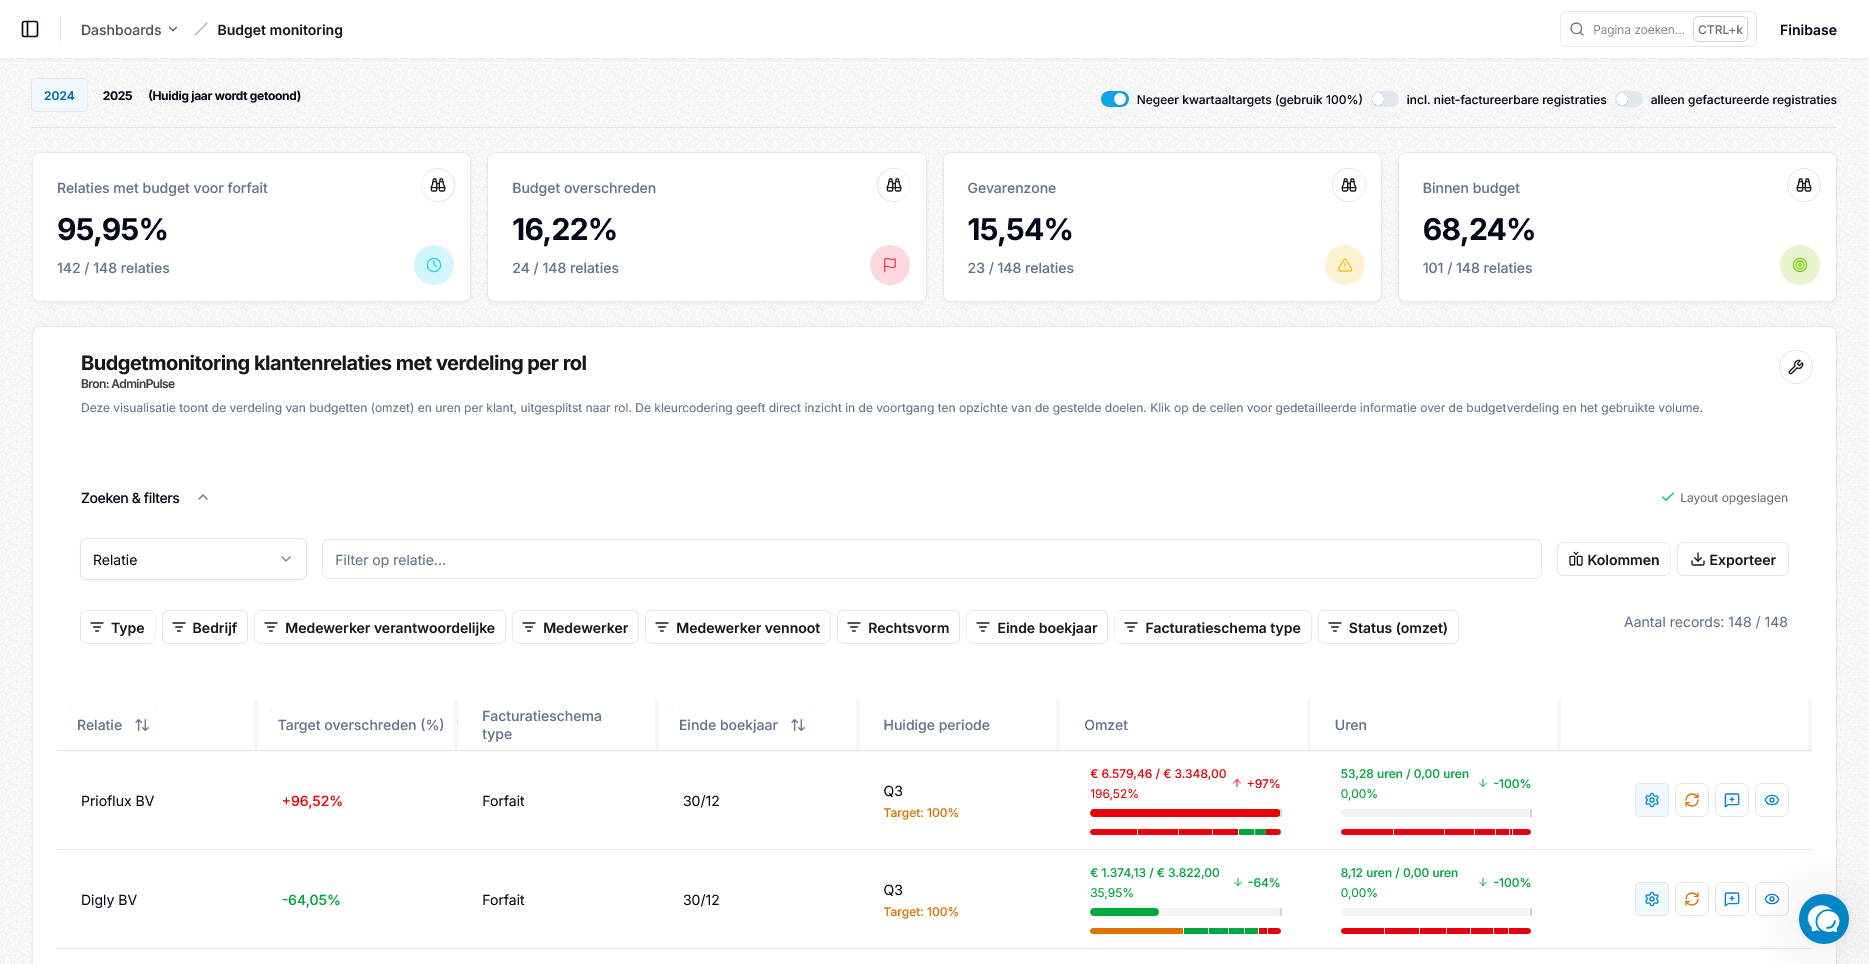Click gear icon in Prioflux BV row

point(1651,800)
